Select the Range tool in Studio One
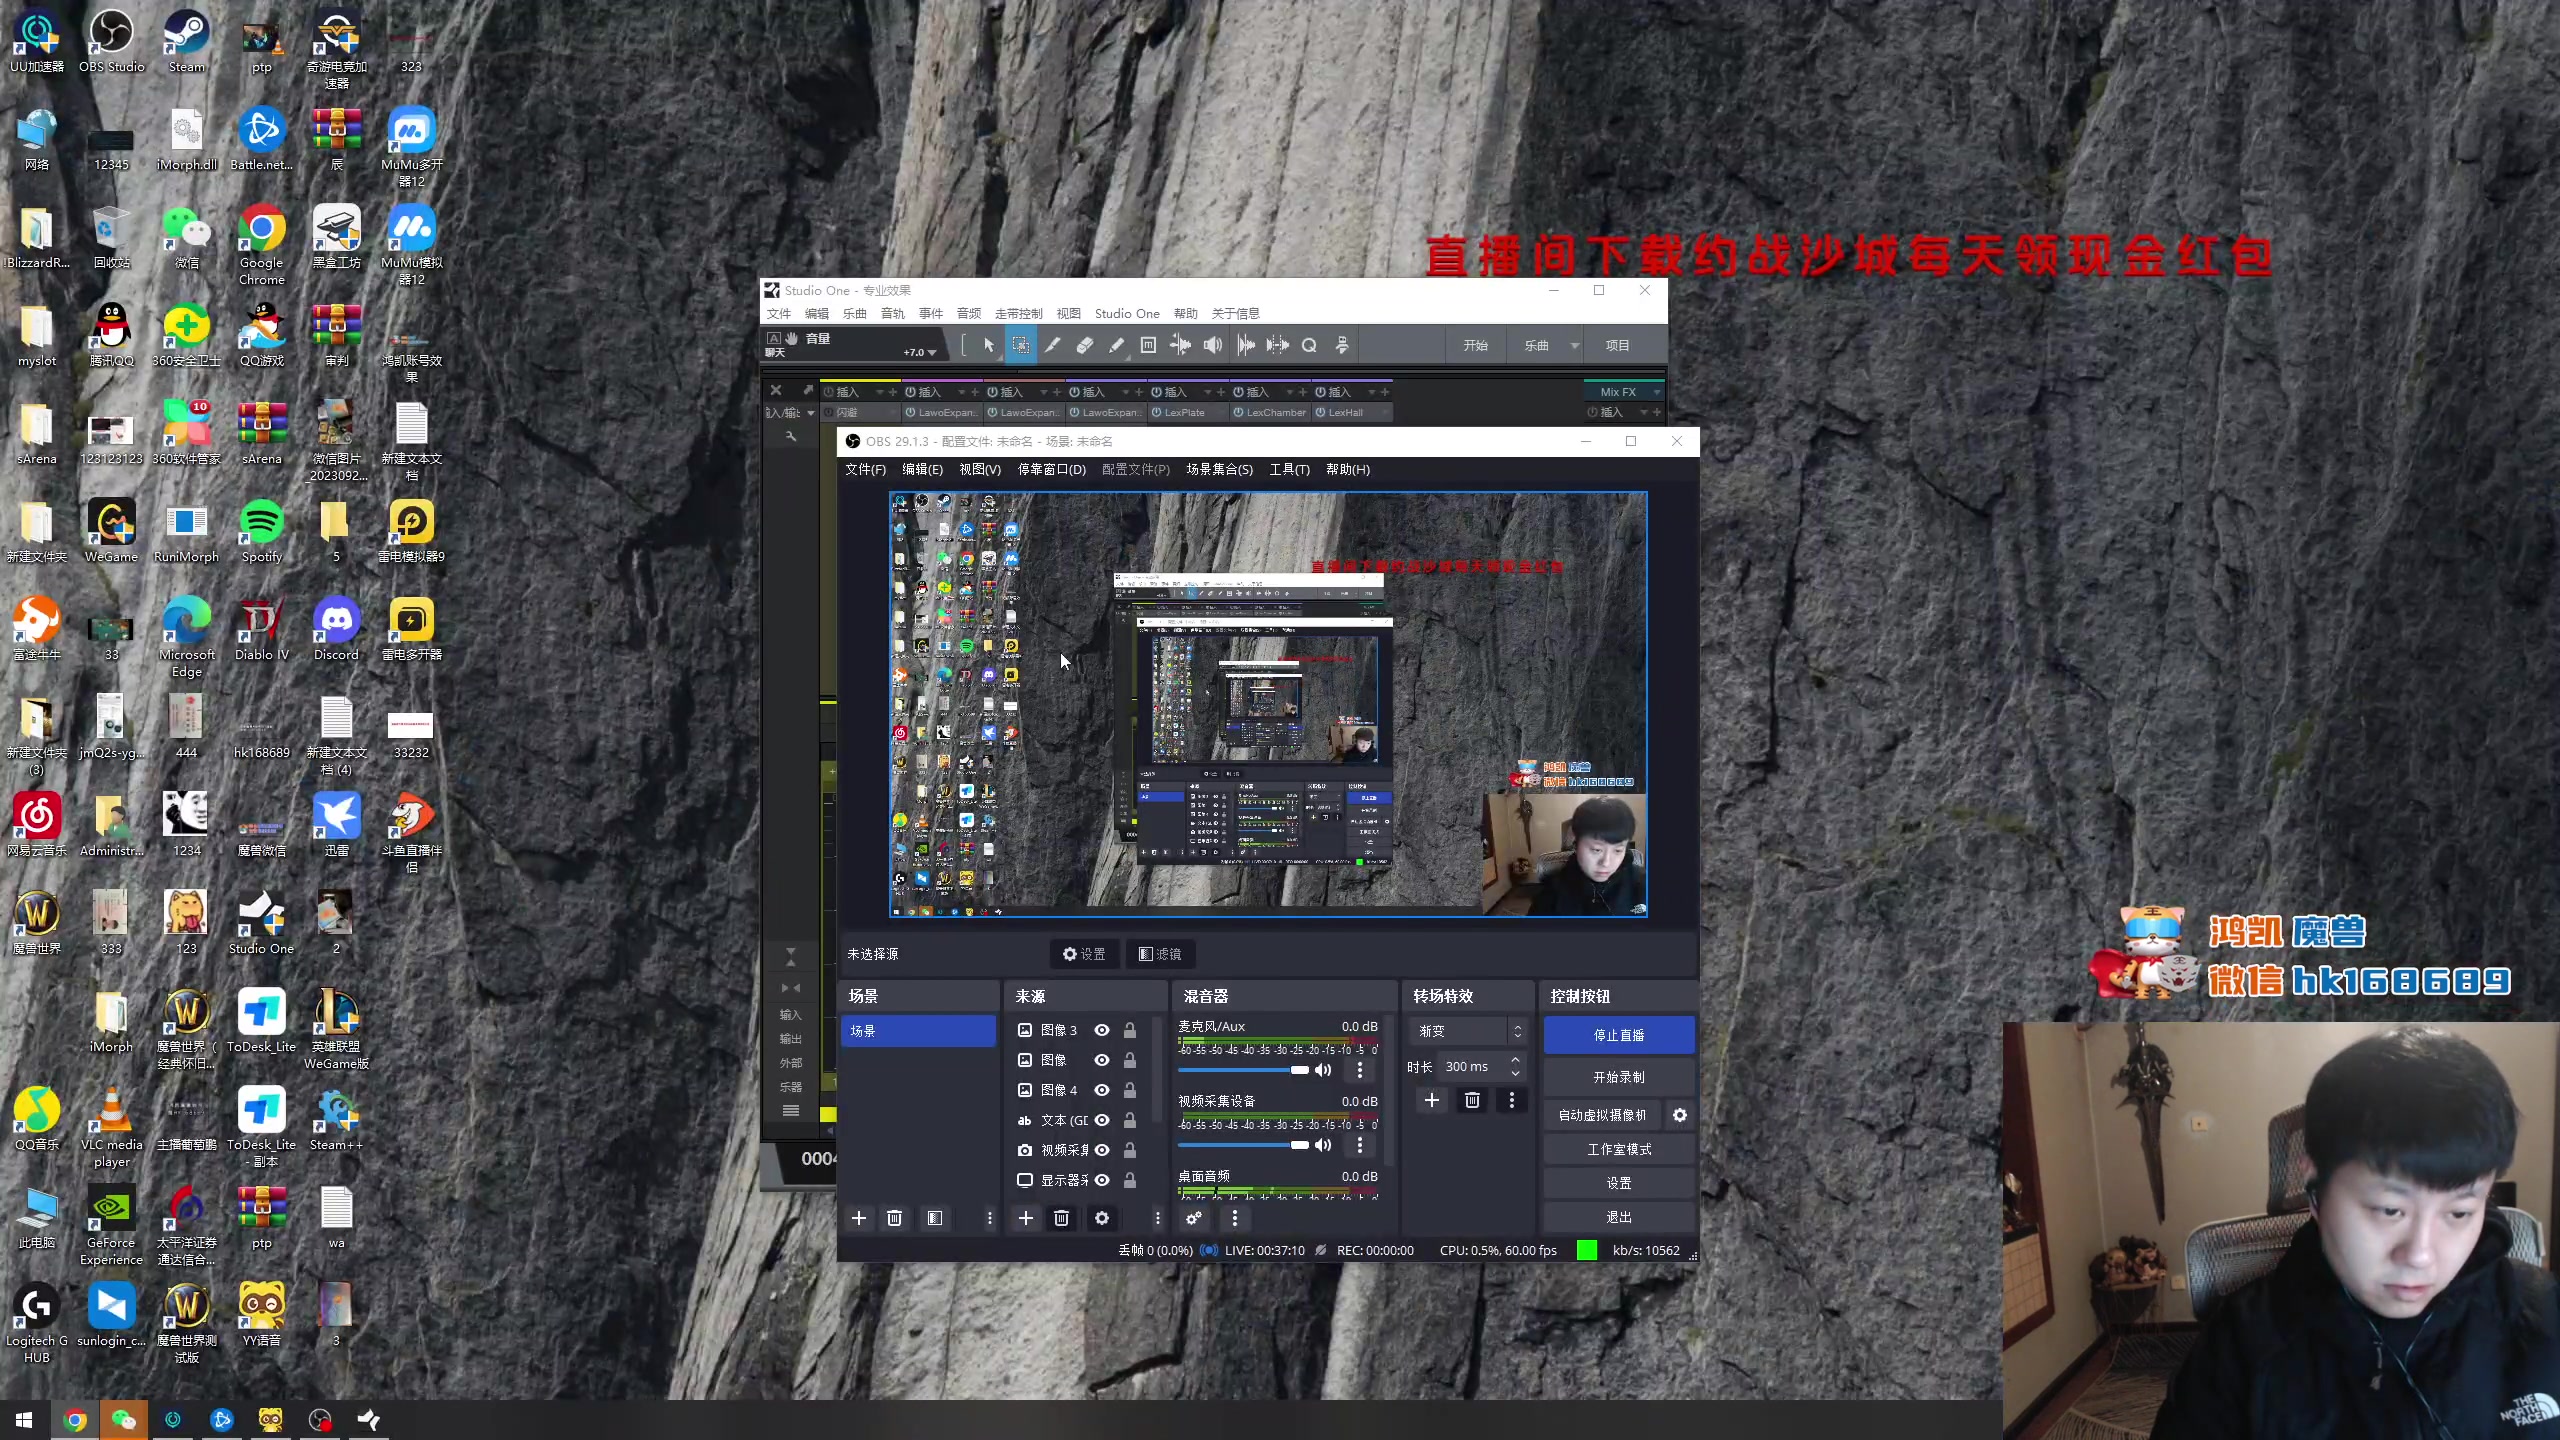 click(x=1020, y=345)
